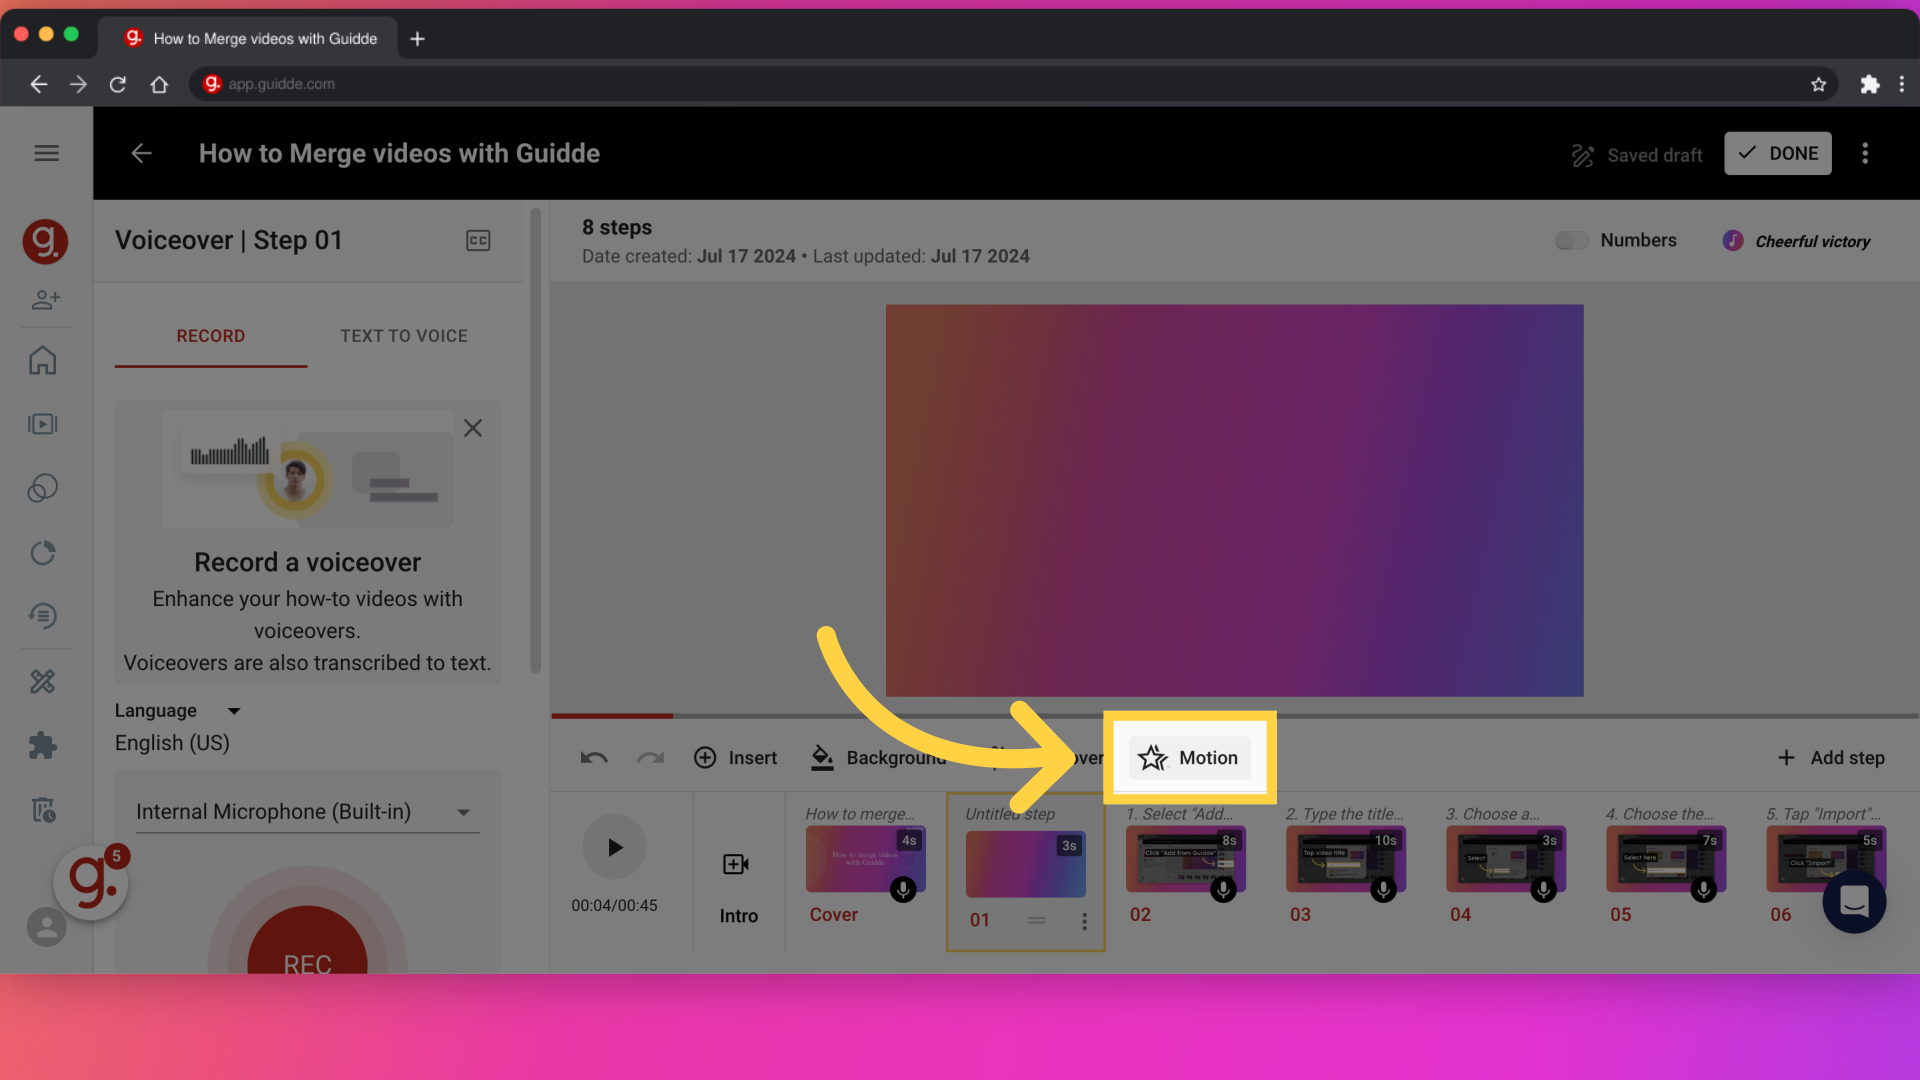
Task: Click Add step button
Action: coord(1832,757)
